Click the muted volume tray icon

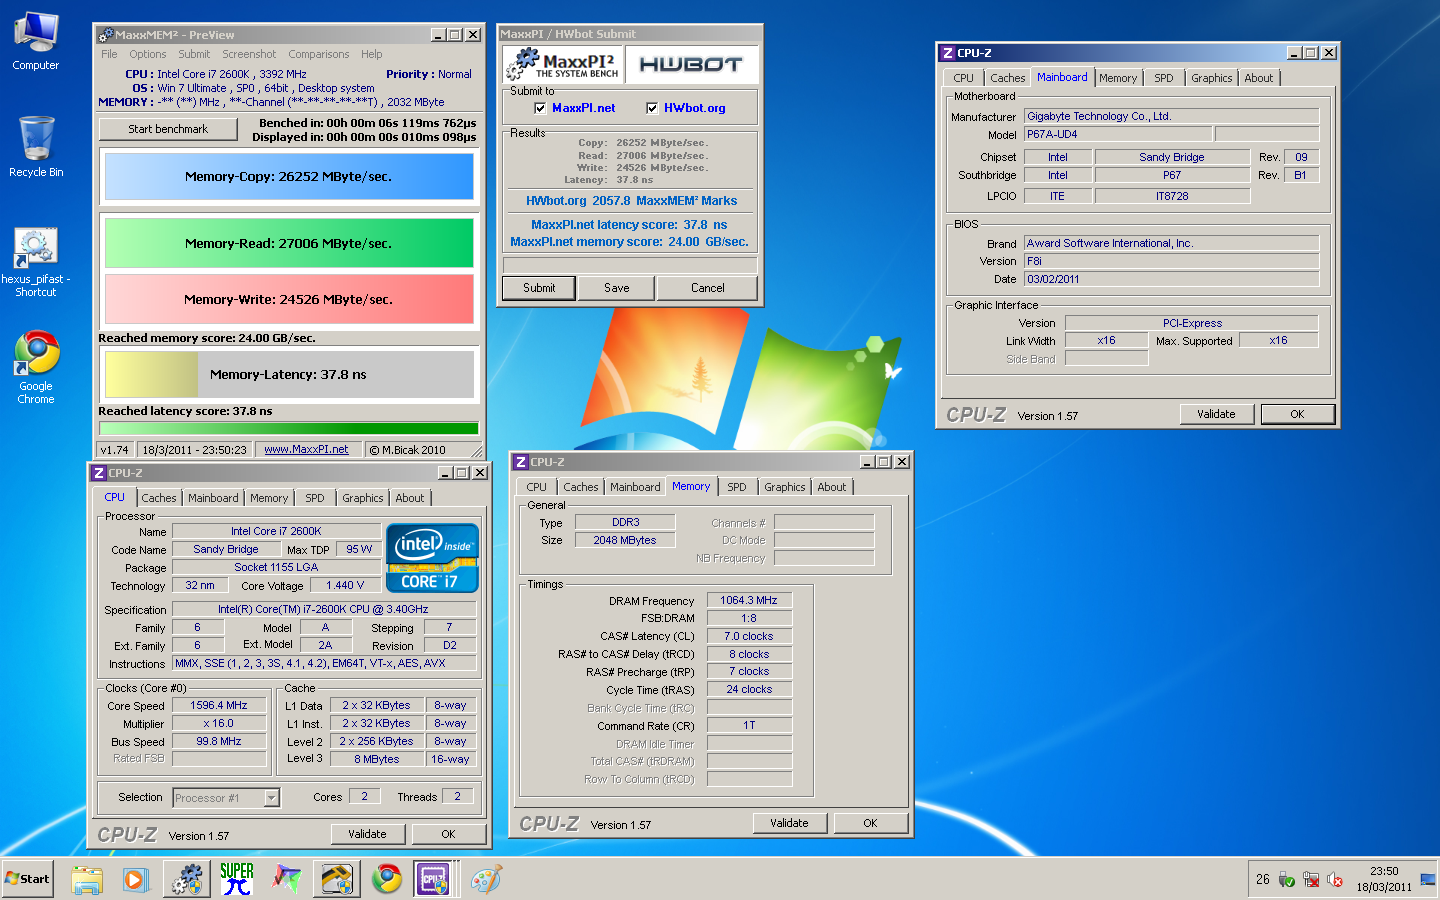coord(1335,880)
